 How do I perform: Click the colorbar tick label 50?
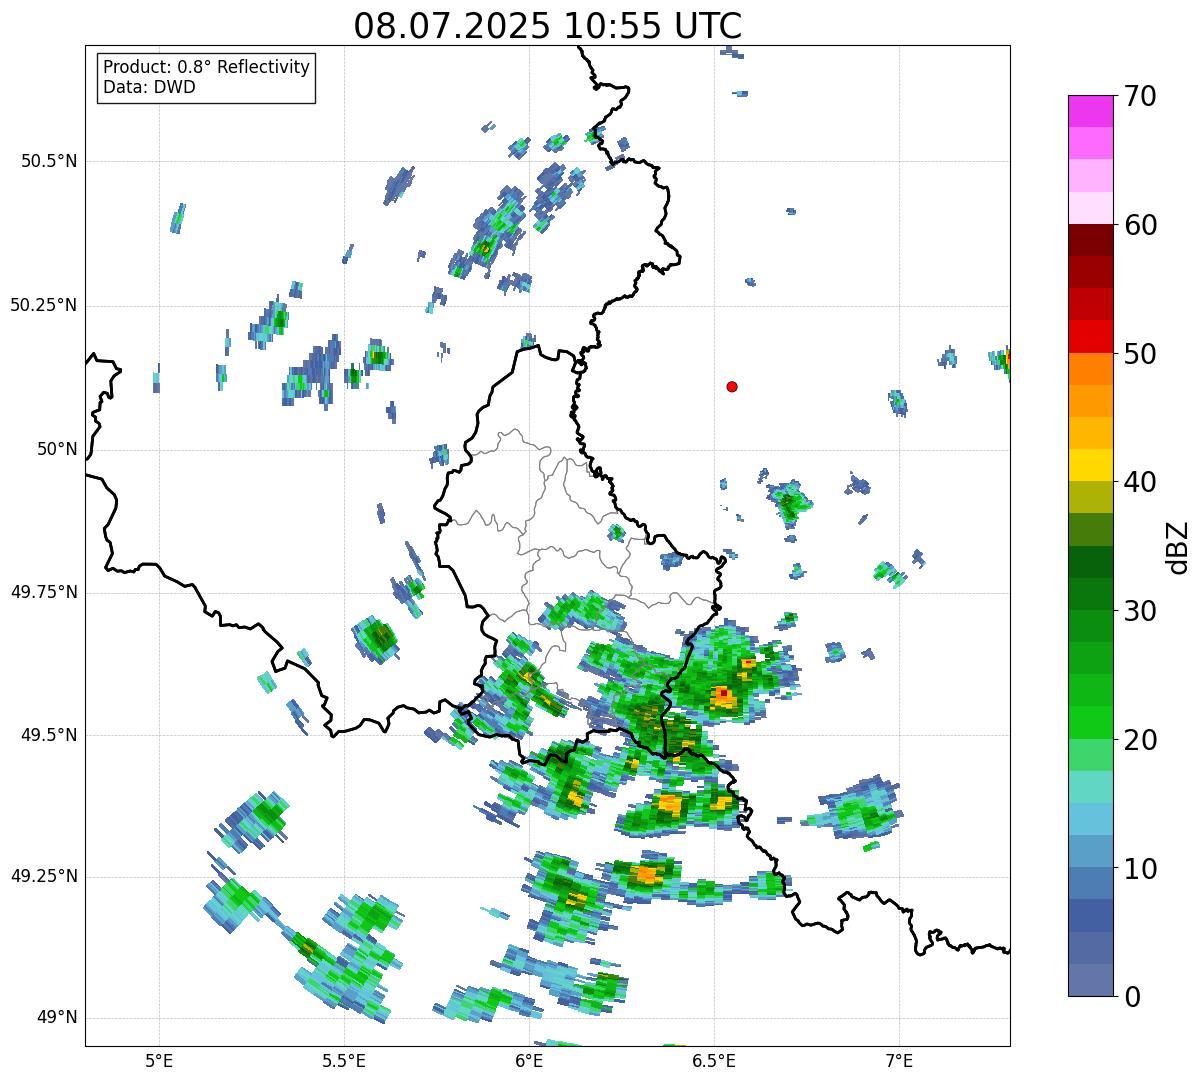tap(1140, 354)
